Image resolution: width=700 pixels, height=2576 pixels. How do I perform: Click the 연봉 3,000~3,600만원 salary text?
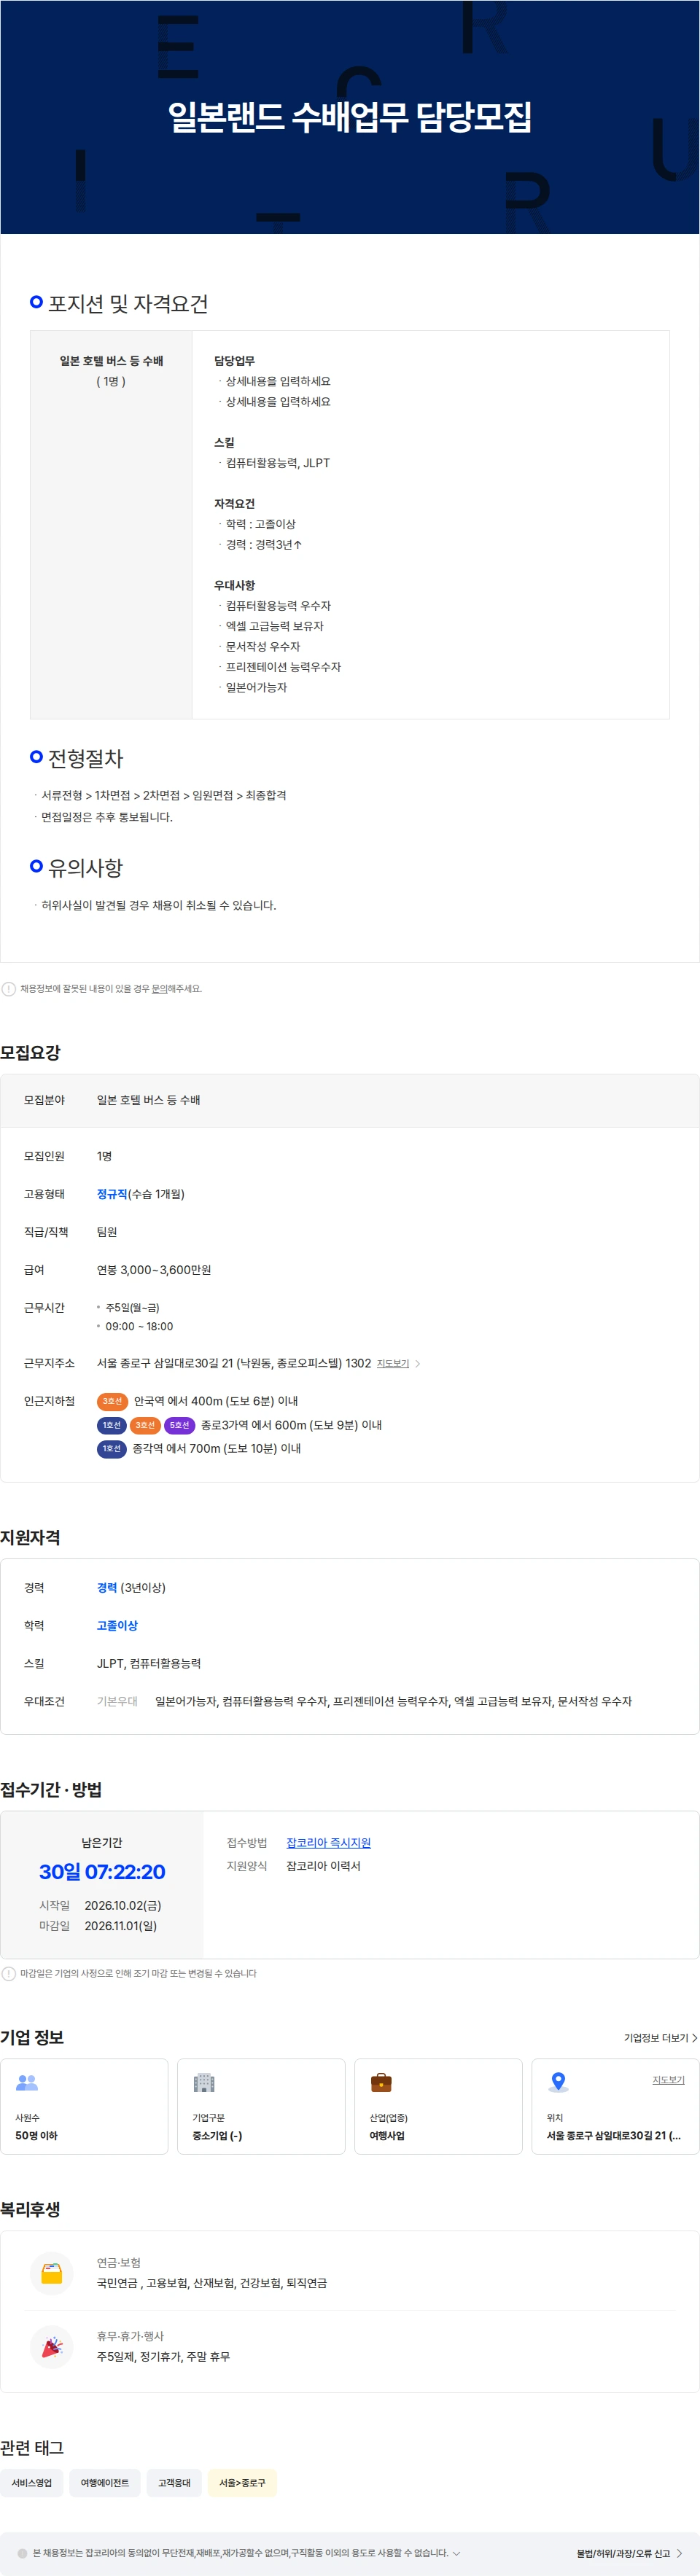coord(154,1270)
